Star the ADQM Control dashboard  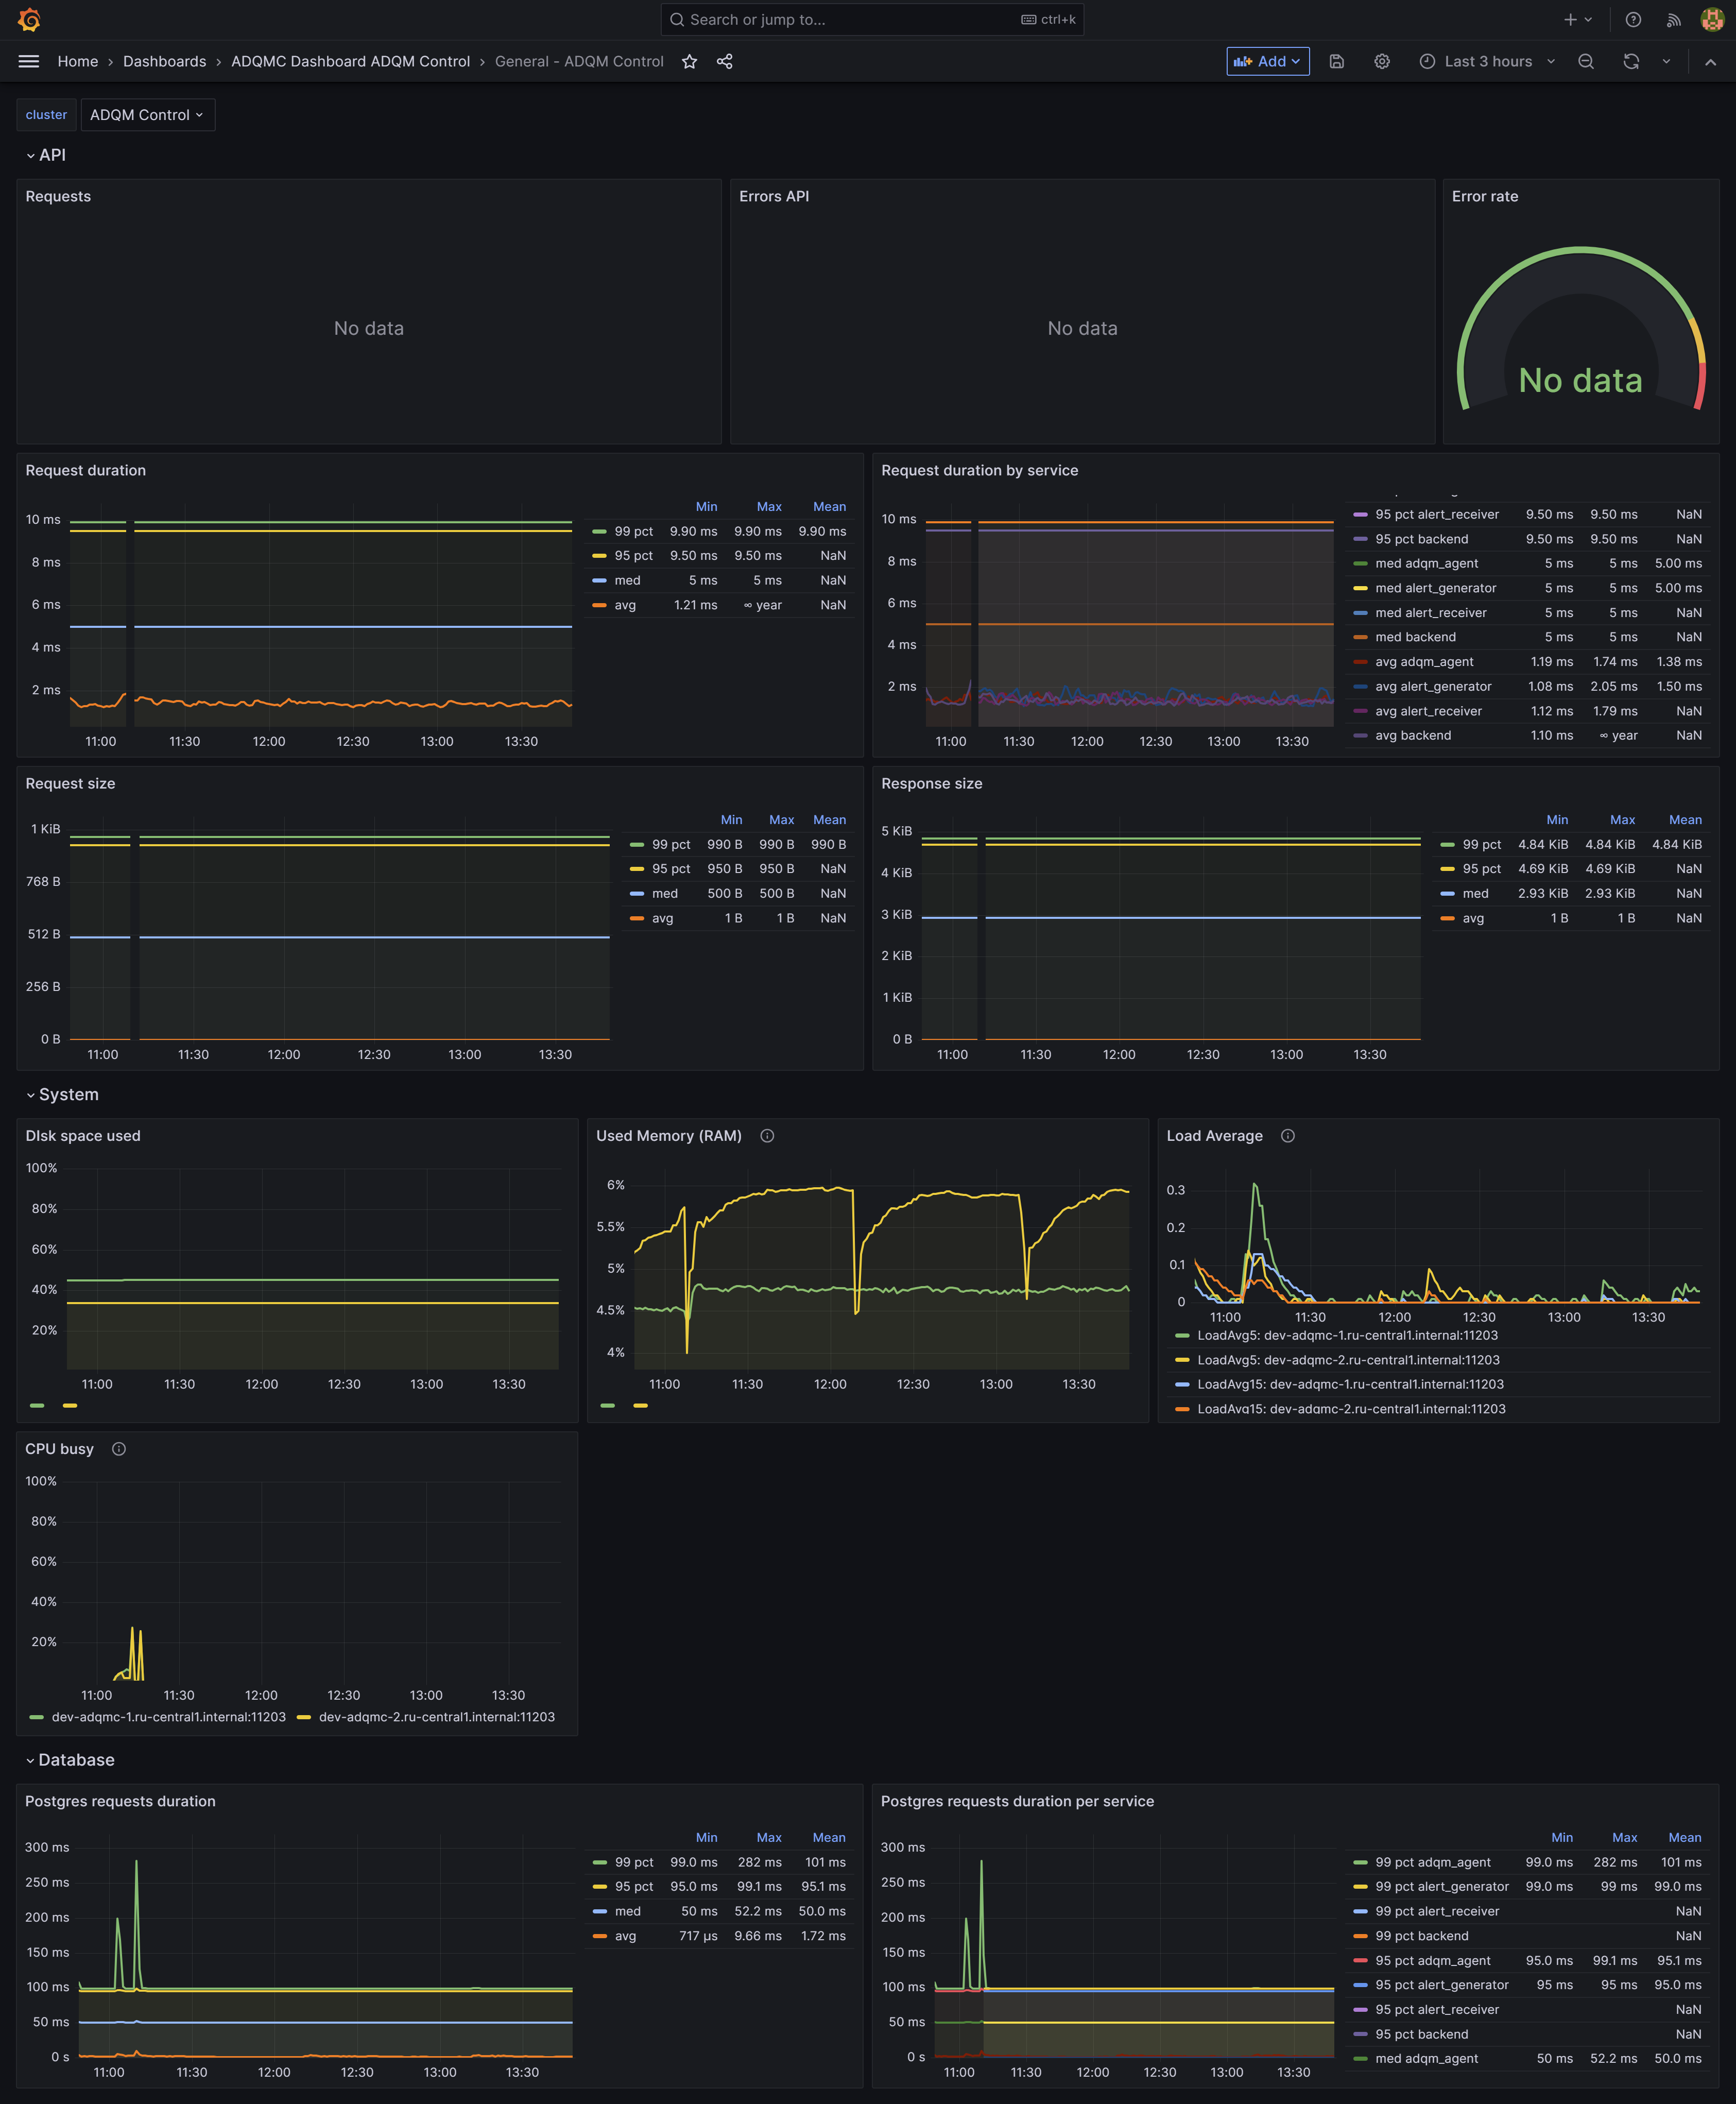(x=689, y=61)
